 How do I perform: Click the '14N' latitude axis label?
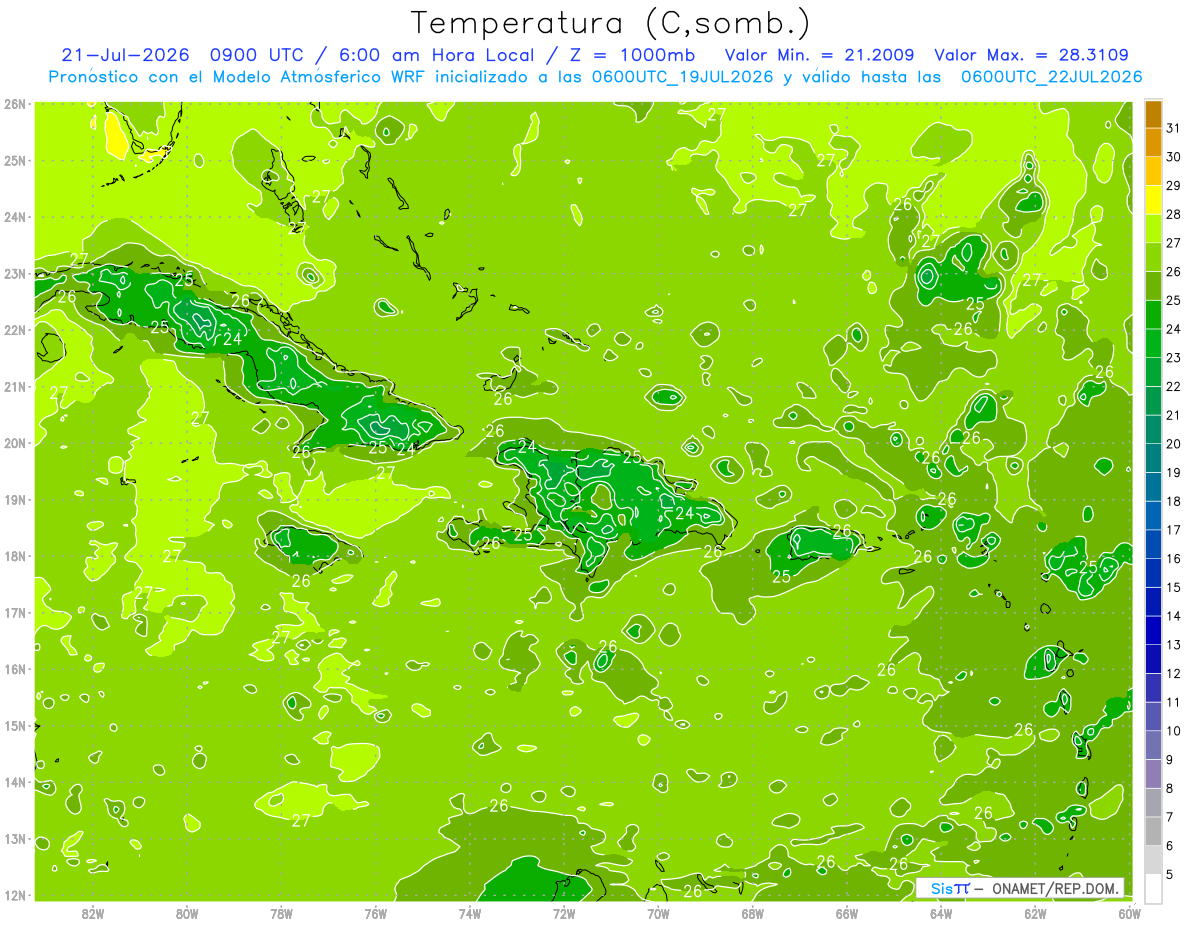(x=15, y=783)
